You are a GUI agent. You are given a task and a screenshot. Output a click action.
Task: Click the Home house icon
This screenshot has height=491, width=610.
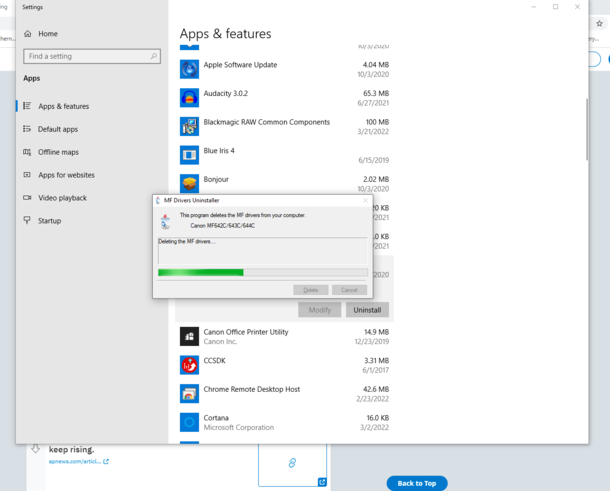tap(28, 34)
